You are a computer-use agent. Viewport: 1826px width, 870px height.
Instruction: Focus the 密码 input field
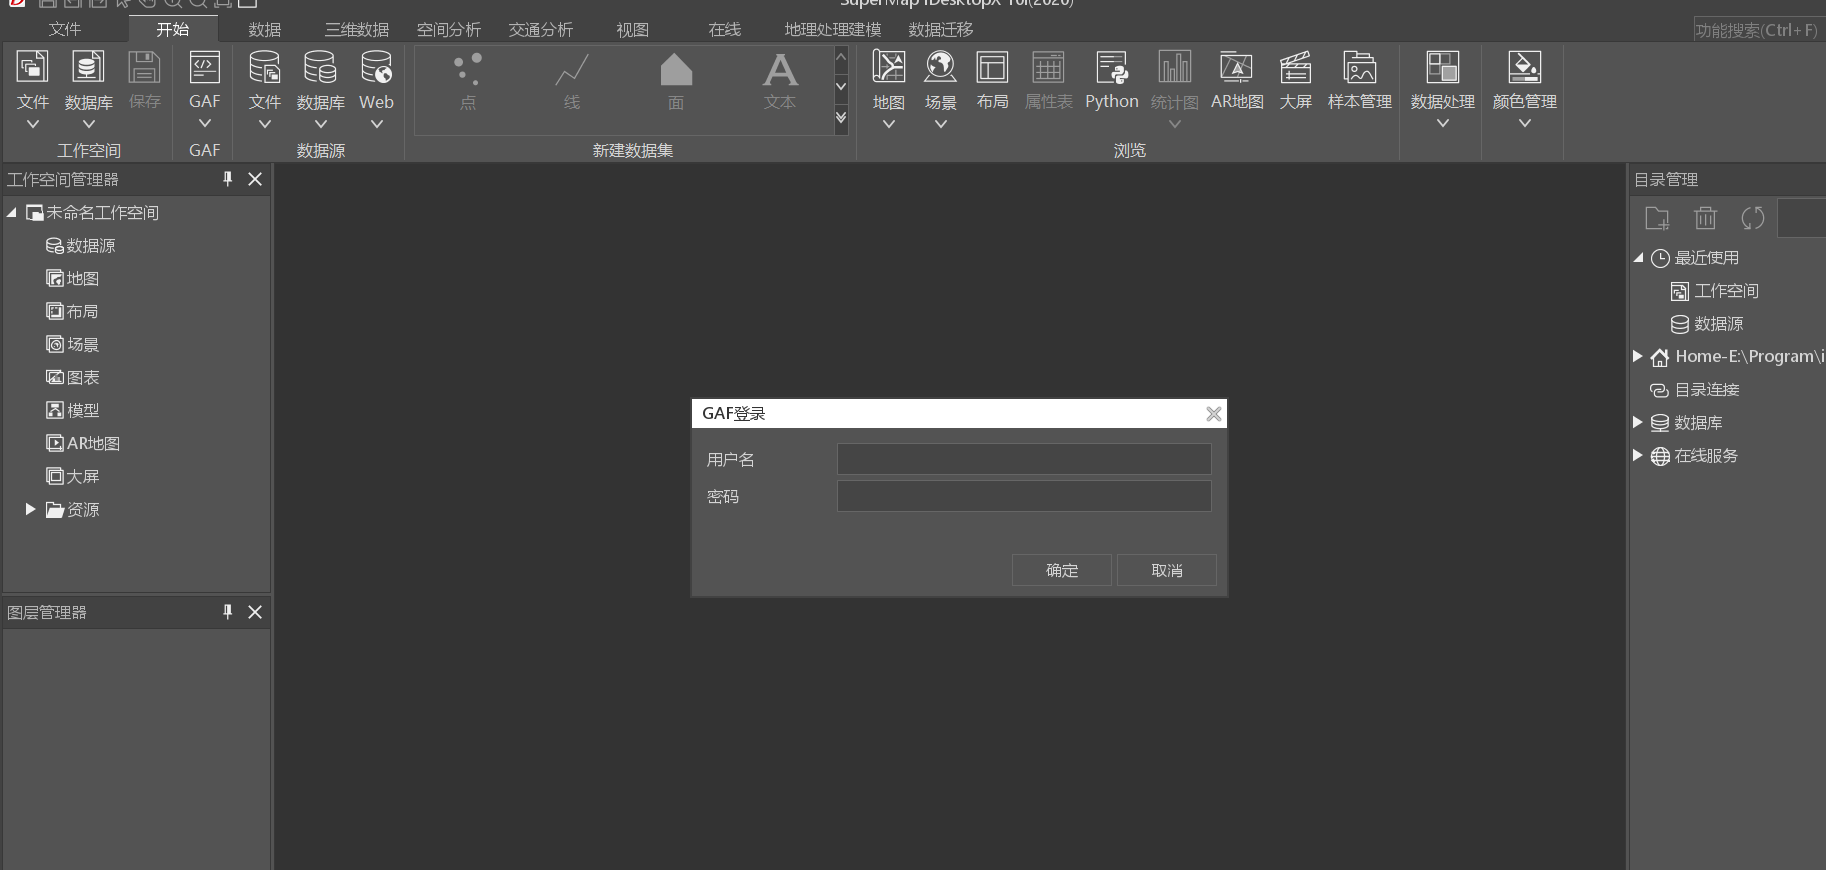(1024, 496)
